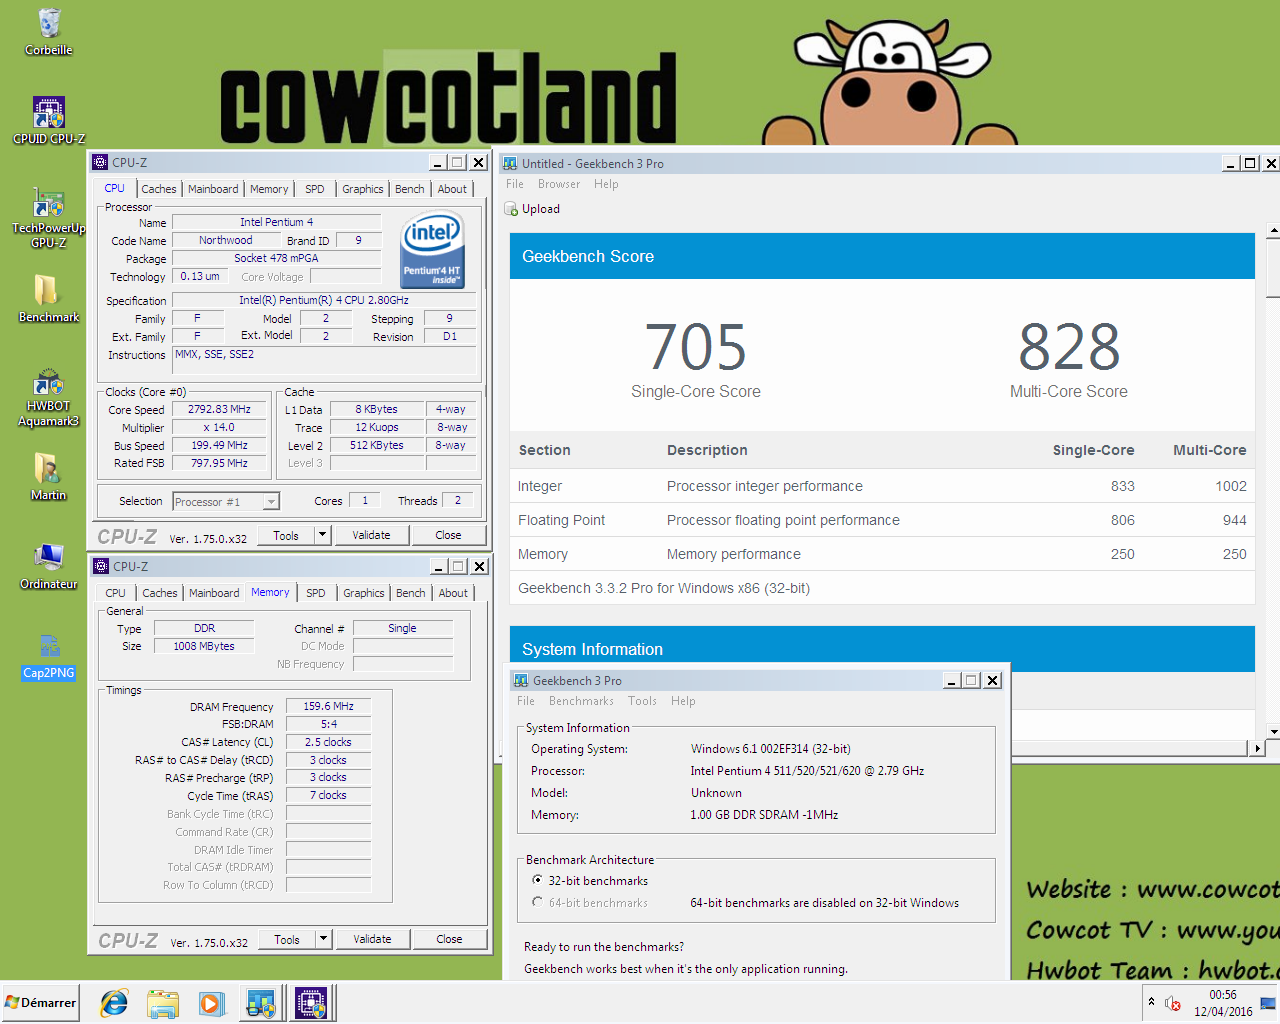
Task: Open the Martin user folder icon
Action: pos(48,476)
